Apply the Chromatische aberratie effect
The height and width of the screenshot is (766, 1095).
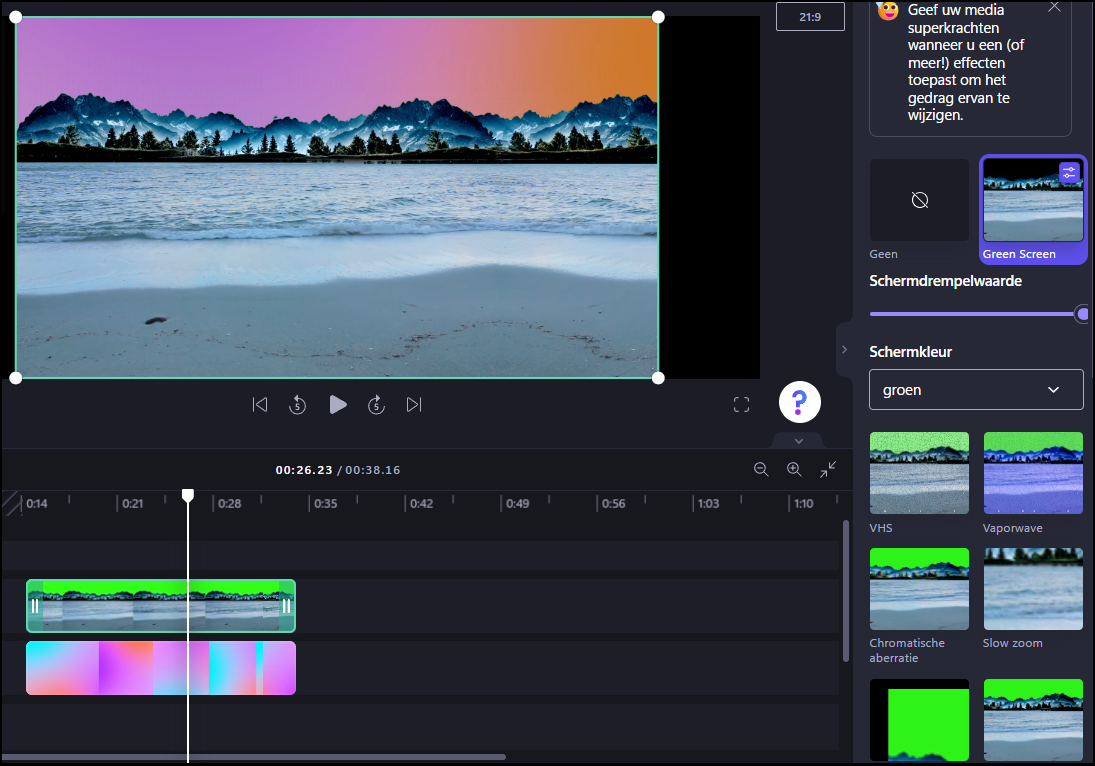(919, 589)
